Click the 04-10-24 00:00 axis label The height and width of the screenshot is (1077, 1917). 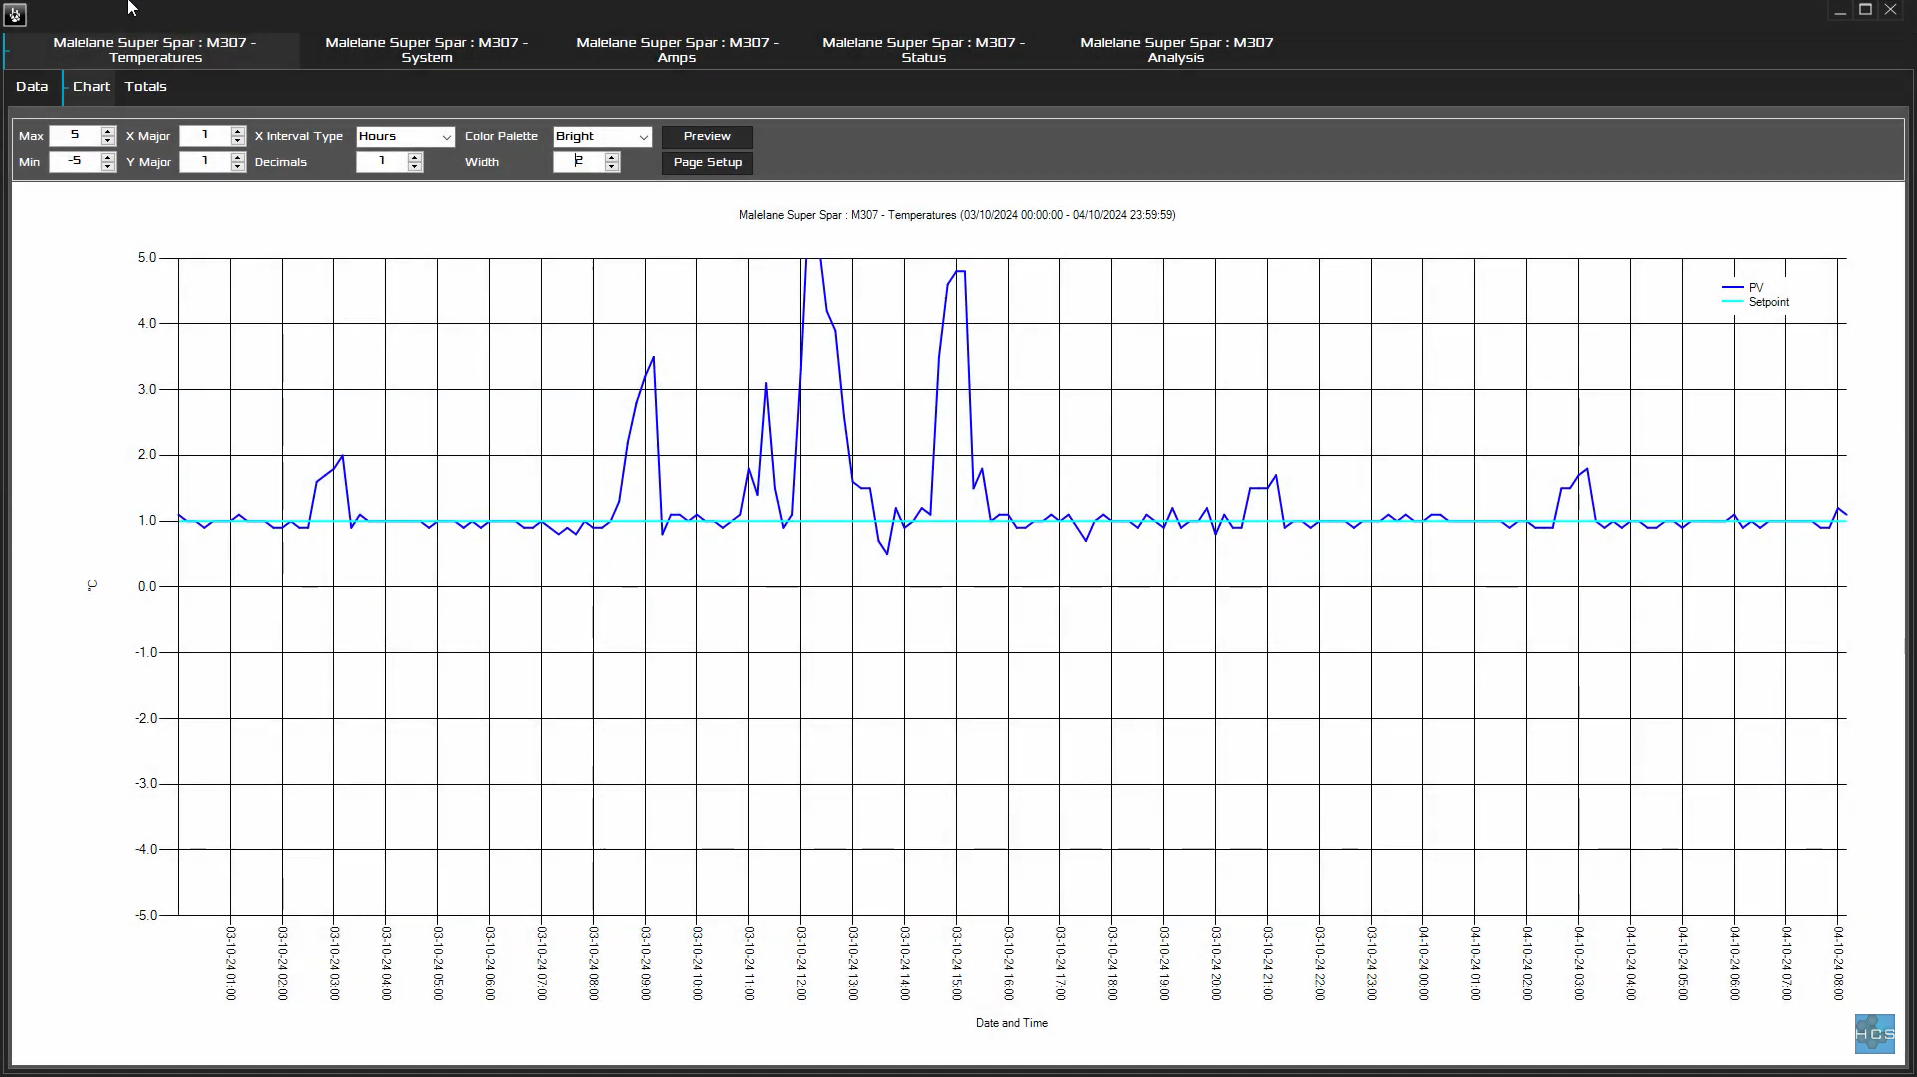[1423, 963]
